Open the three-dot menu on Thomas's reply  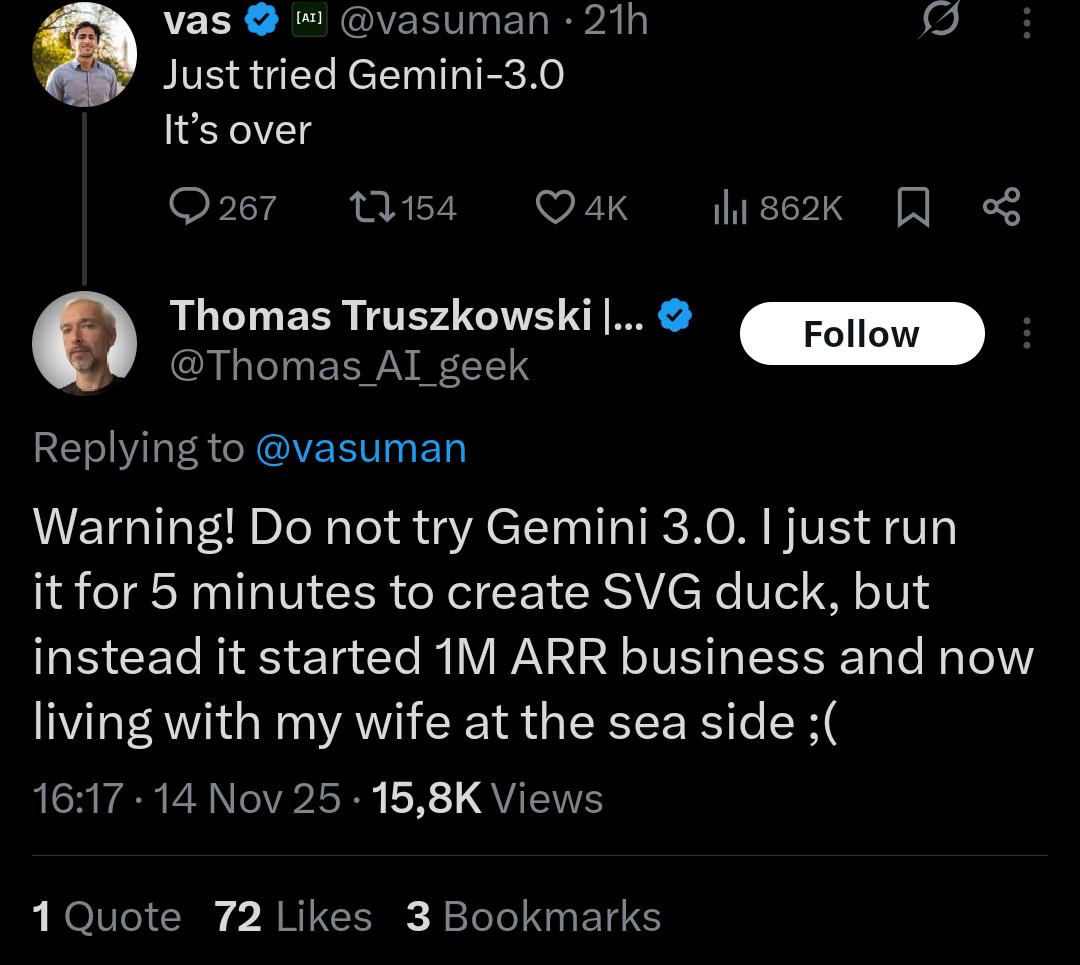(1026, 333)
